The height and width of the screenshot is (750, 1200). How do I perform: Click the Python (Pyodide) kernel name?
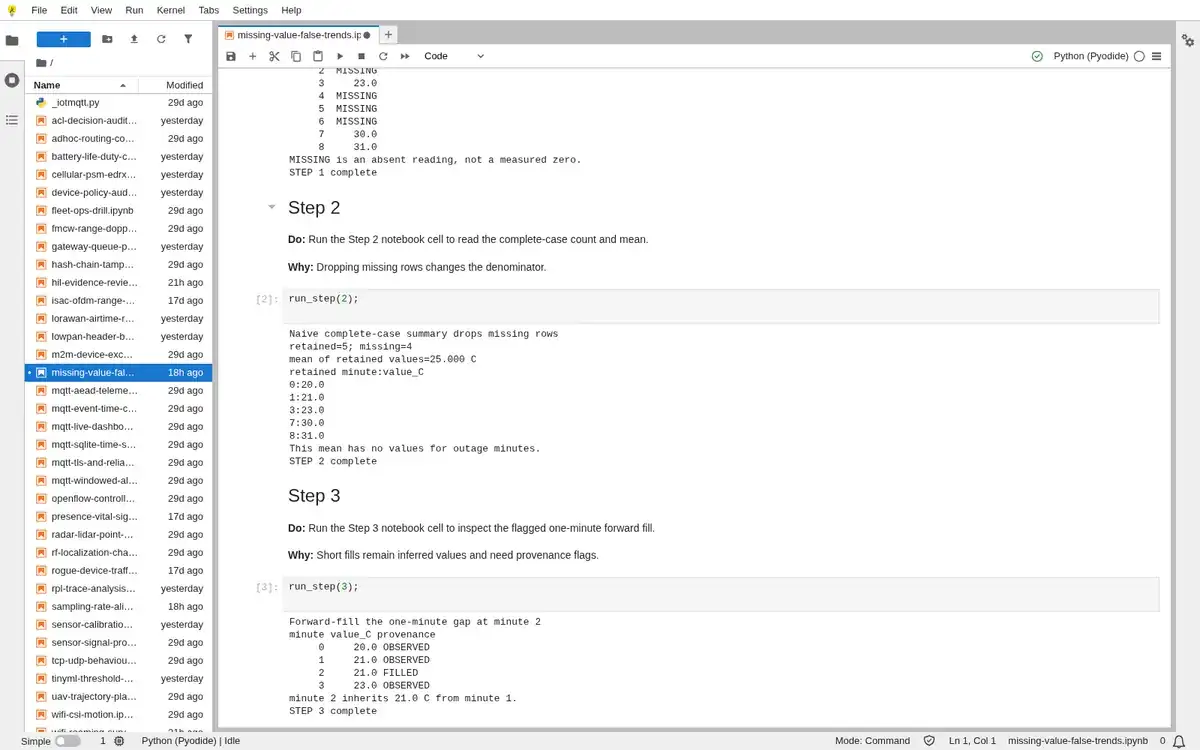(x=1091, y=56)
